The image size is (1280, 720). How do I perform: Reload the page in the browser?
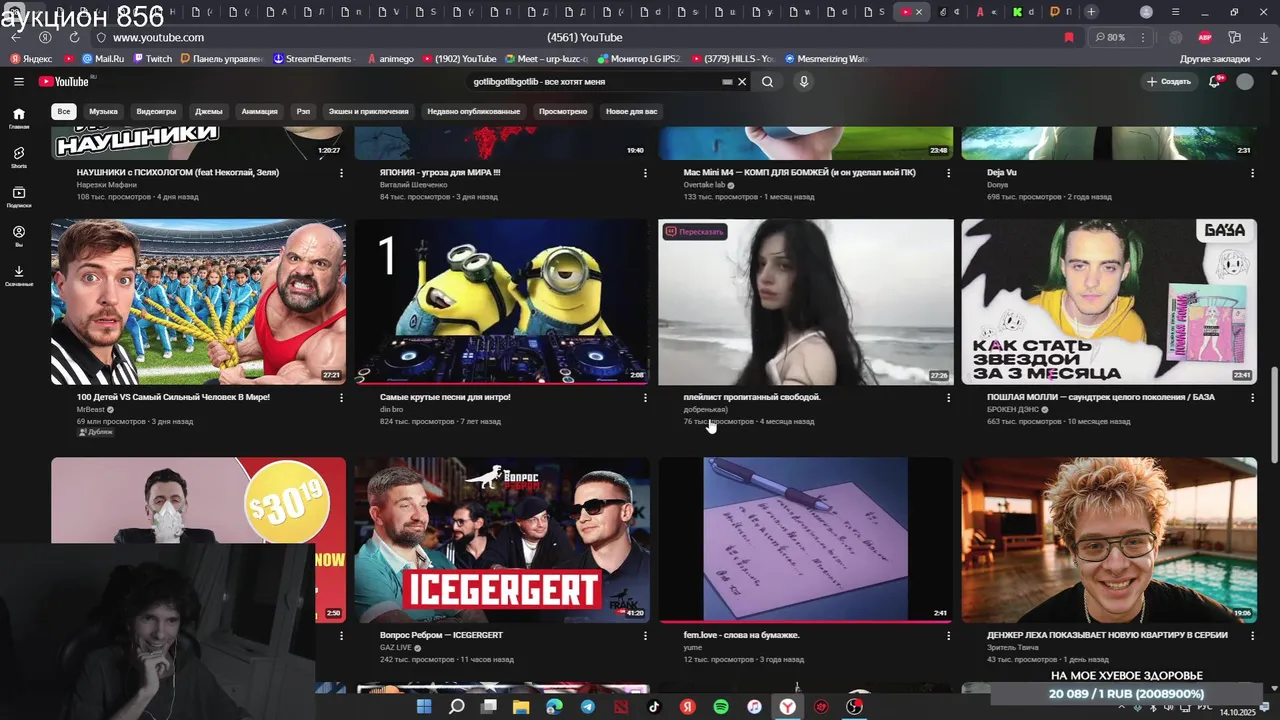tap(74, 37)
